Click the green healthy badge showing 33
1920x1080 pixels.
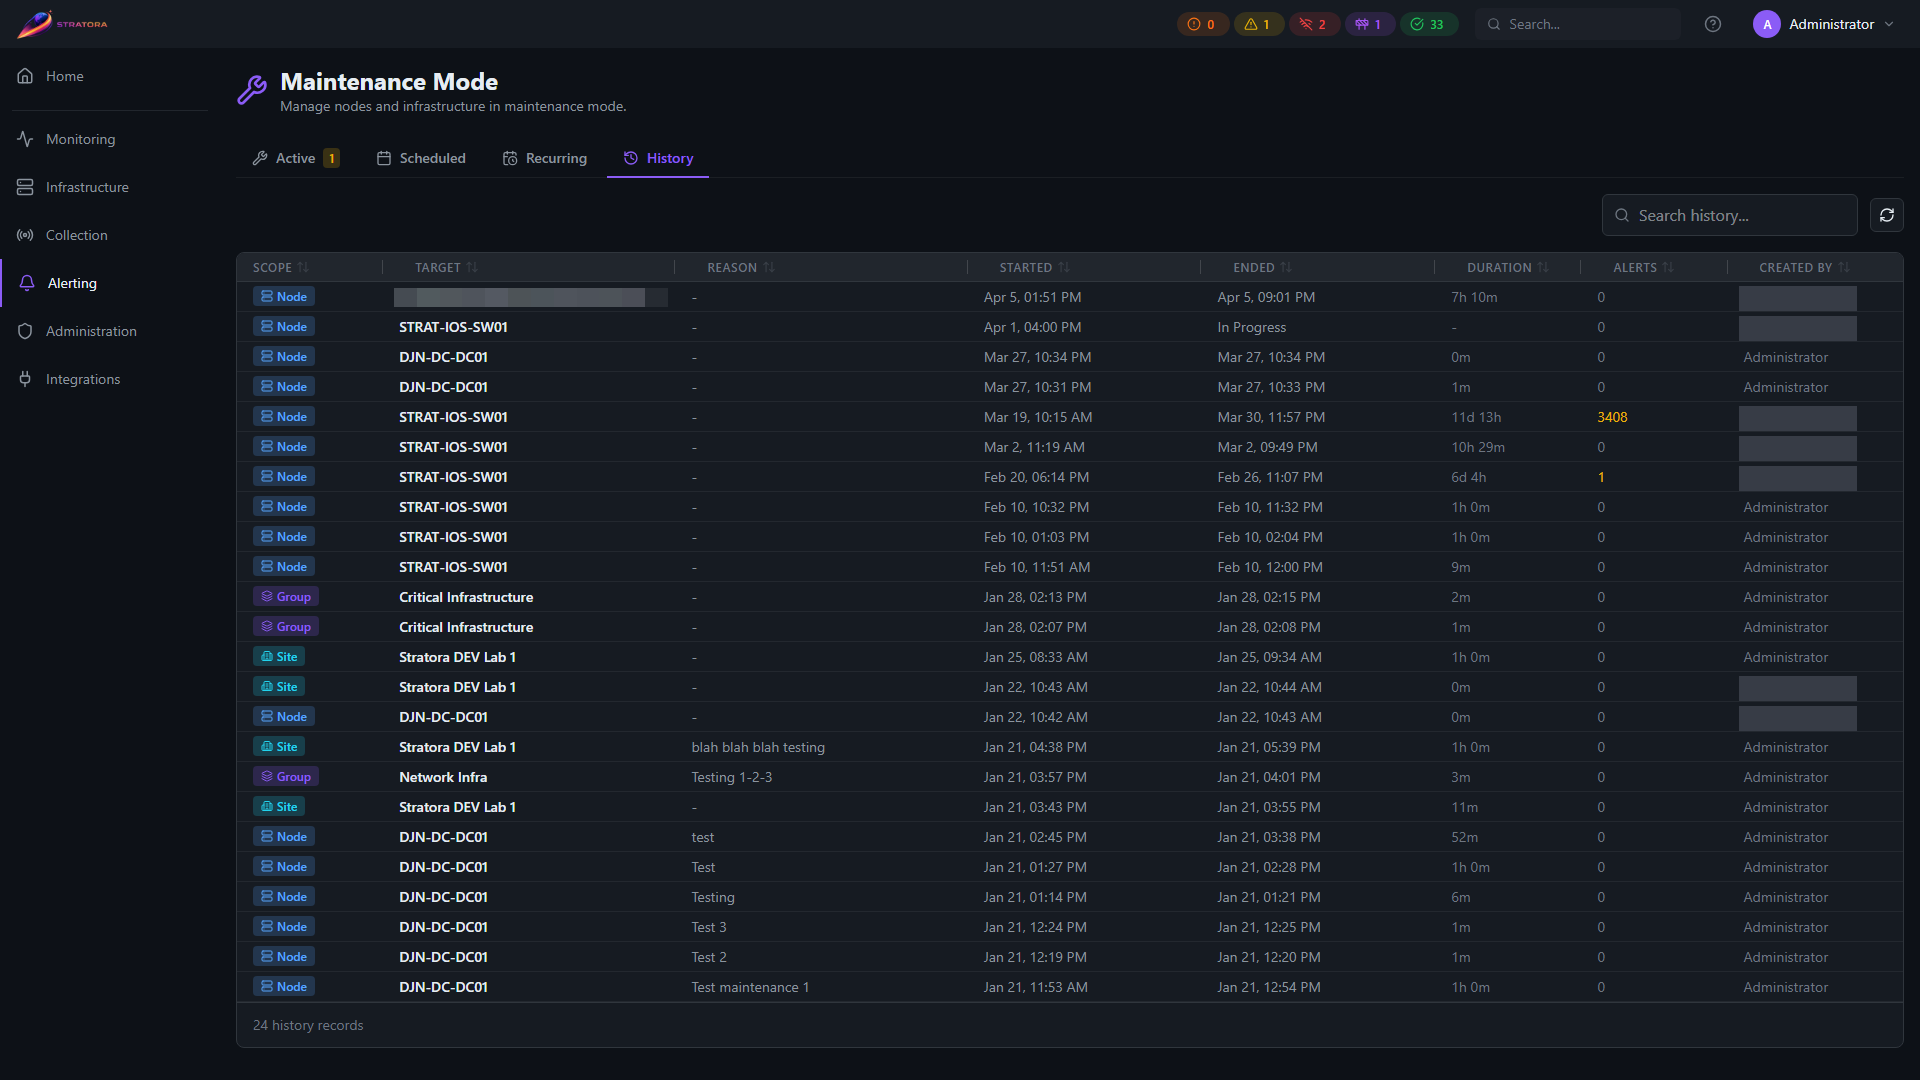(1428, 24)
